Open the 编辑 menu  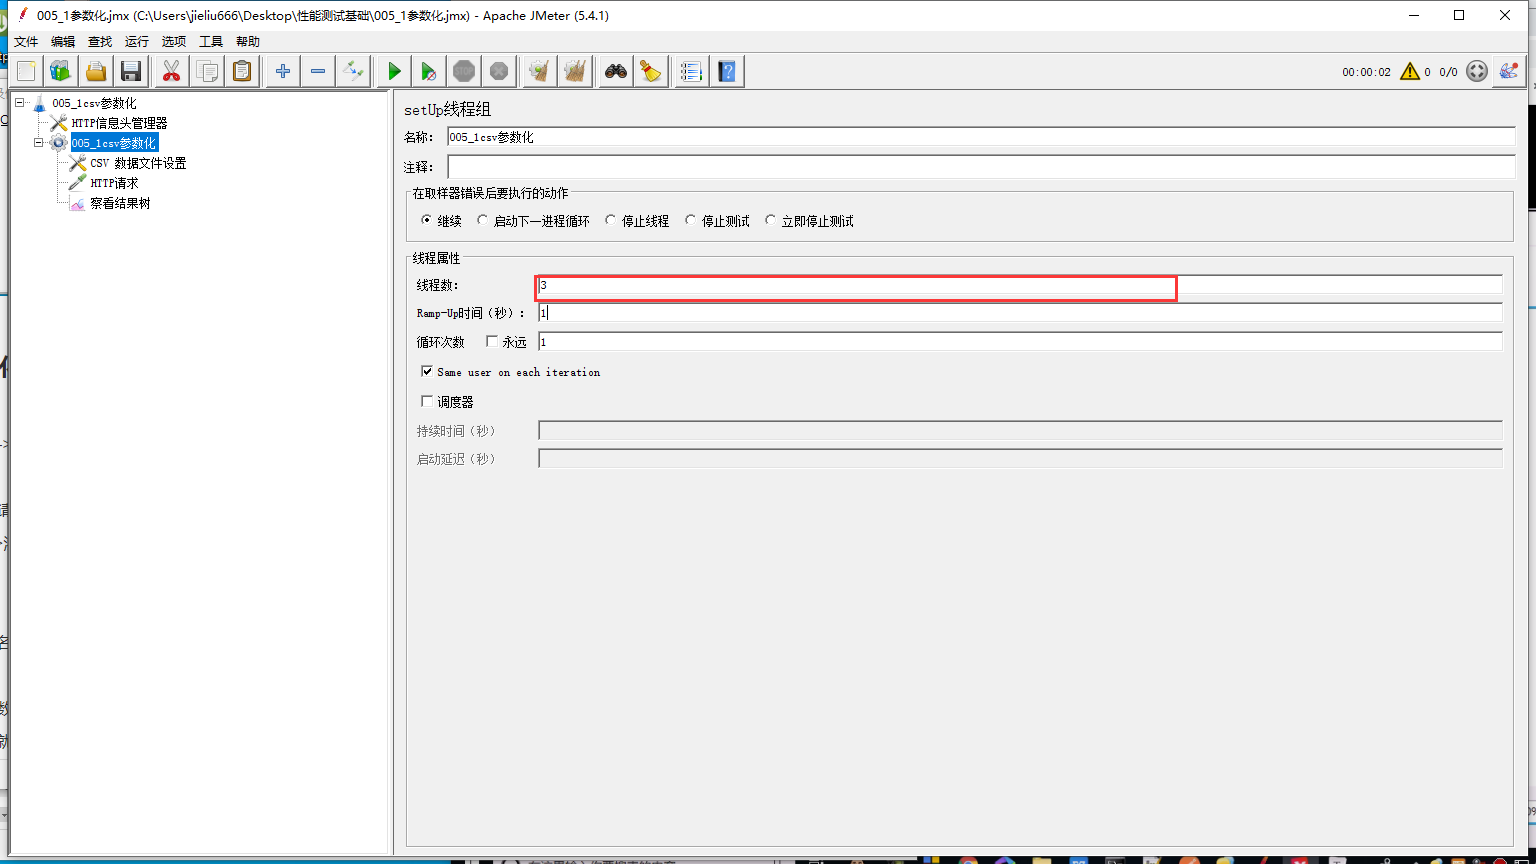coord(63,41)
